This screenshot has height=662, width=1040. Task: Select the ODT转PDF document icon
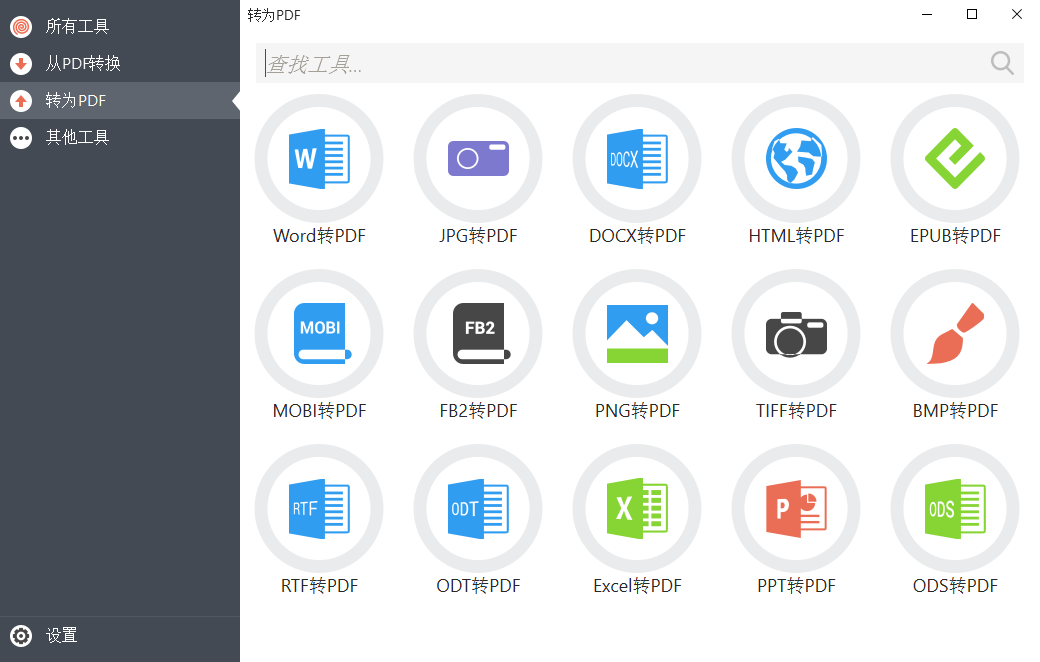coord(478,509)
